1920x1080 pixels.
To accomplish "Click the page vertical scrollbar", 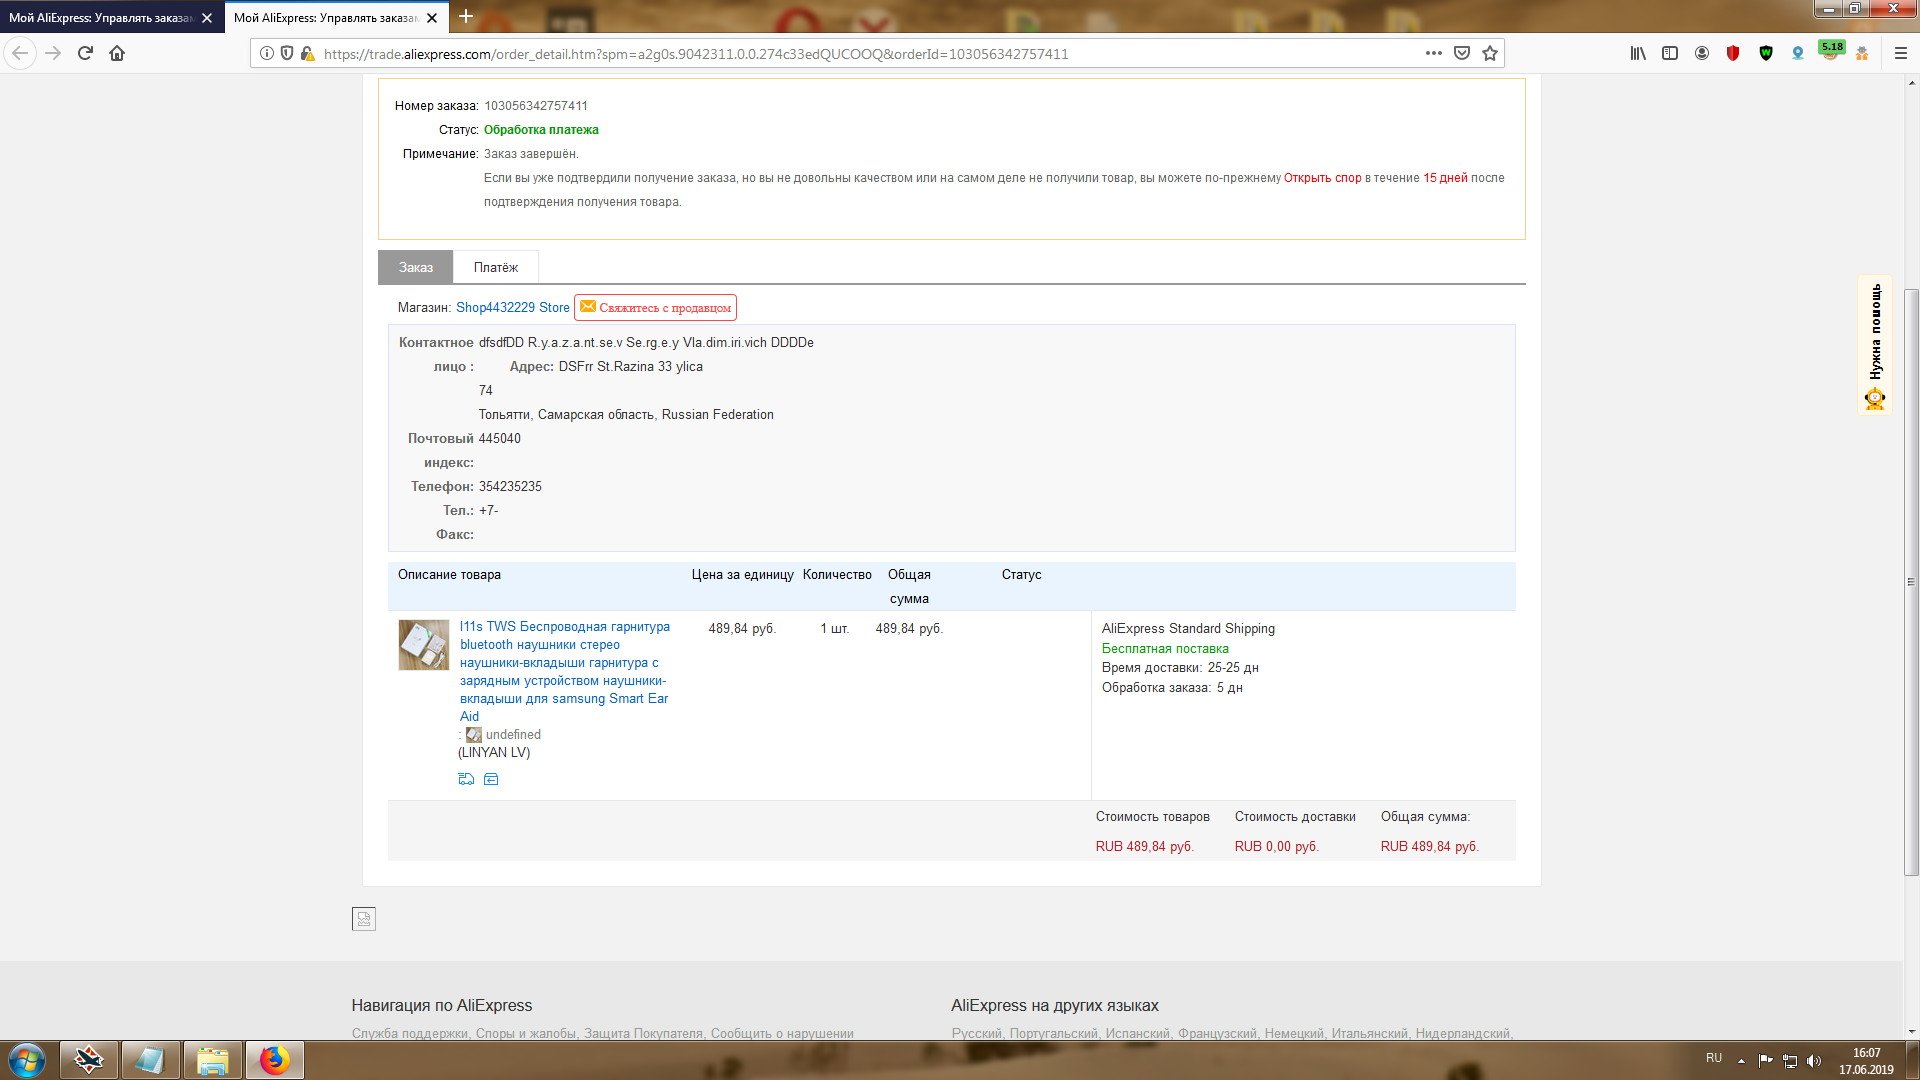I will (x=1911, y=582).
